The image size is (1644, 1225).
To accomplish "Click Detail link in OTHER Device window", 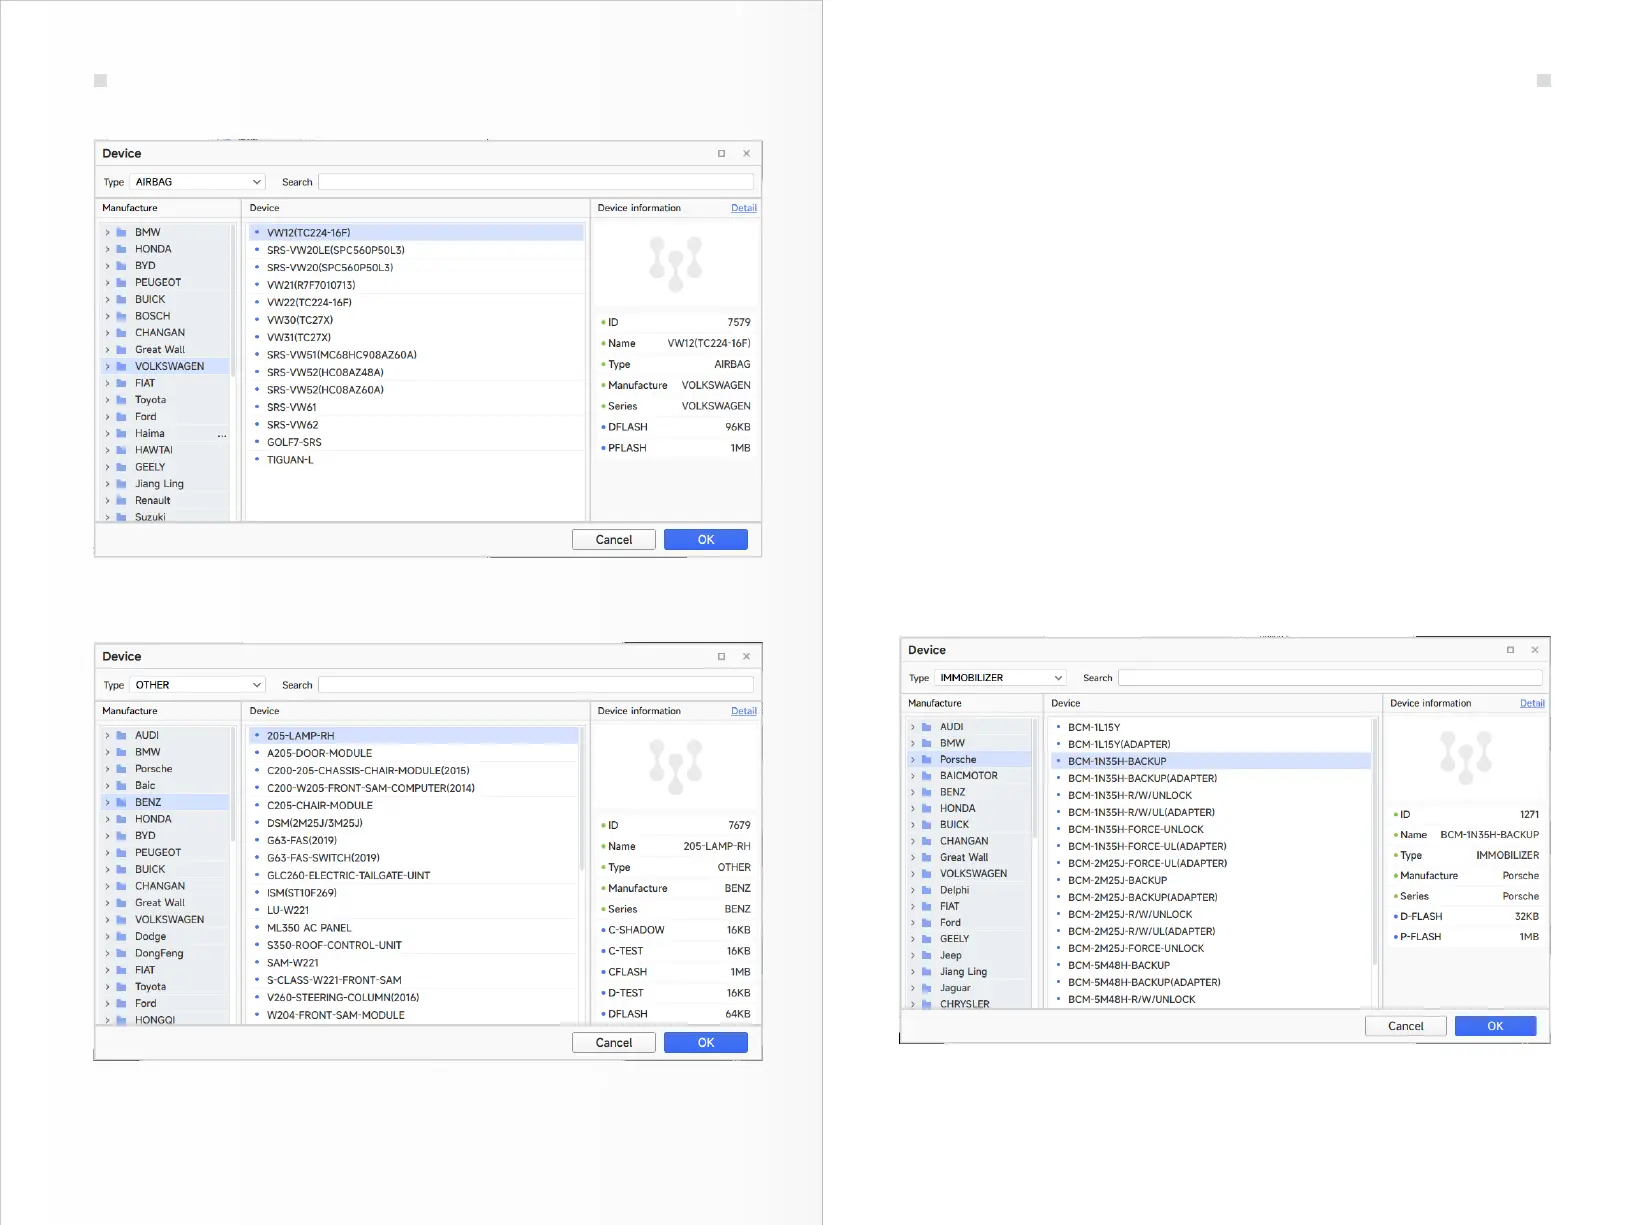I will coord(744,711).
